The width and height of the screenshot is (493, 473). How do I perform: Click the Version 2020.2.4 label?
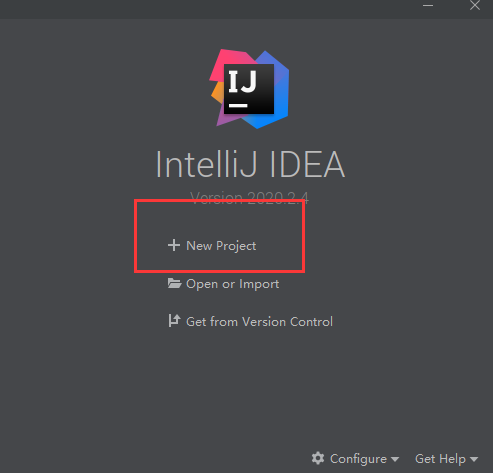[x=249, y=198]
